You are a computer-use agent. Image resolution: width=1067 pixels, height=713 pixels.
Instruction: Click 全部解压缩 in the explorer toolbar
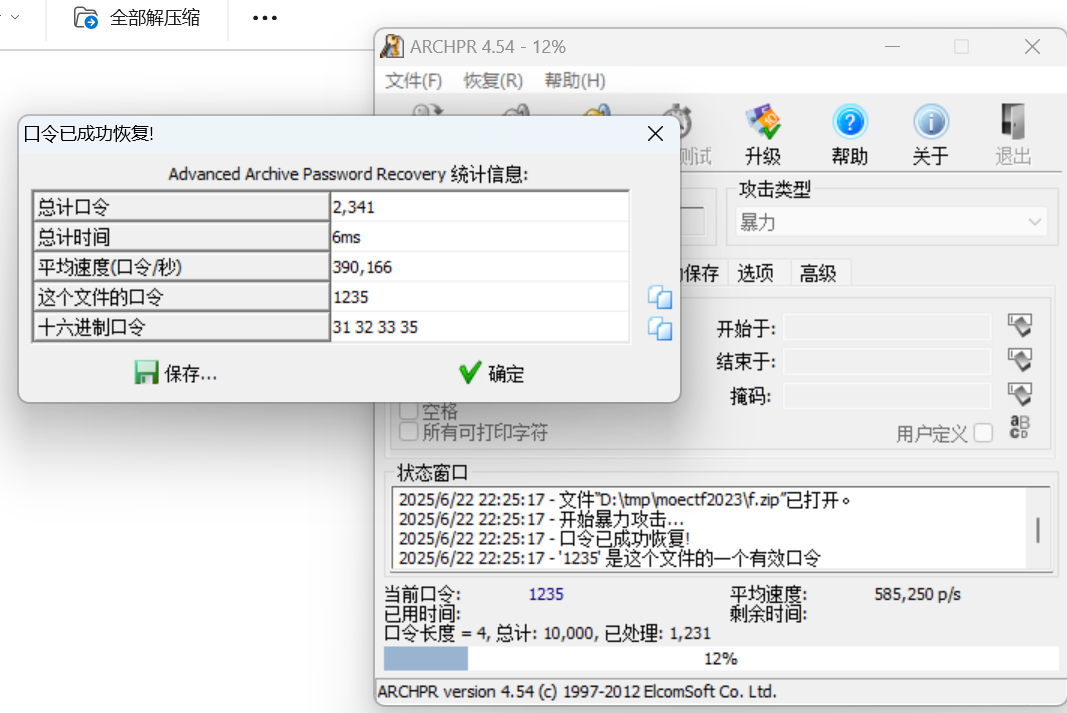[x=137, y=18]
